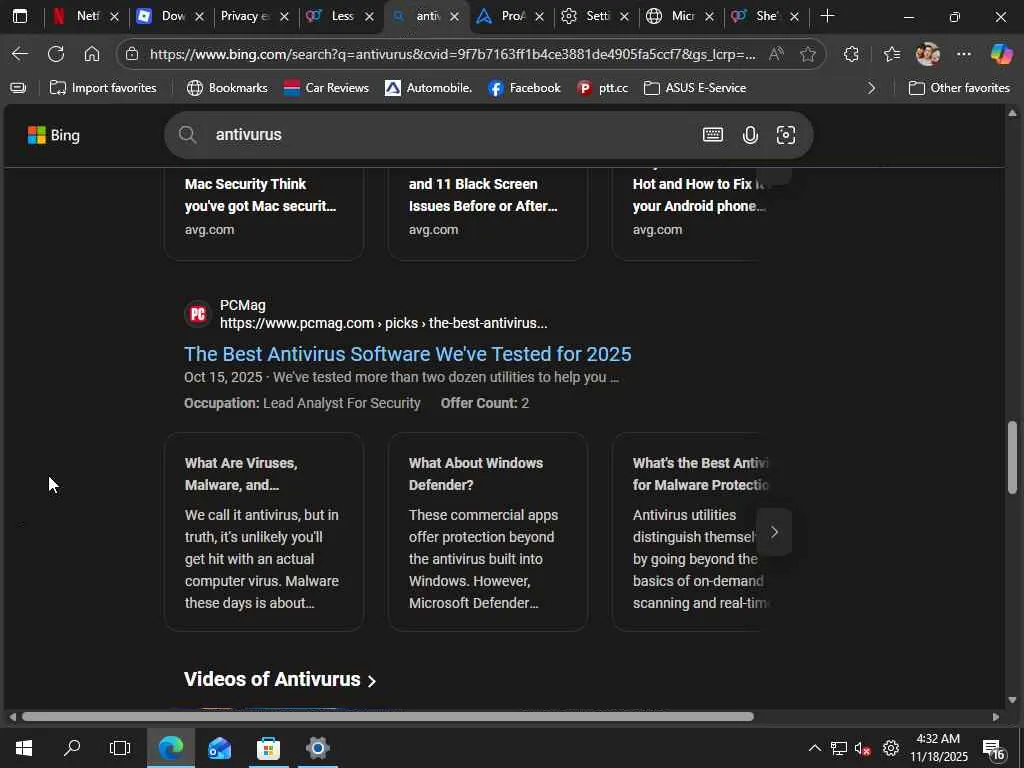Open the Extensions puzzle icon

click(851, 54)
